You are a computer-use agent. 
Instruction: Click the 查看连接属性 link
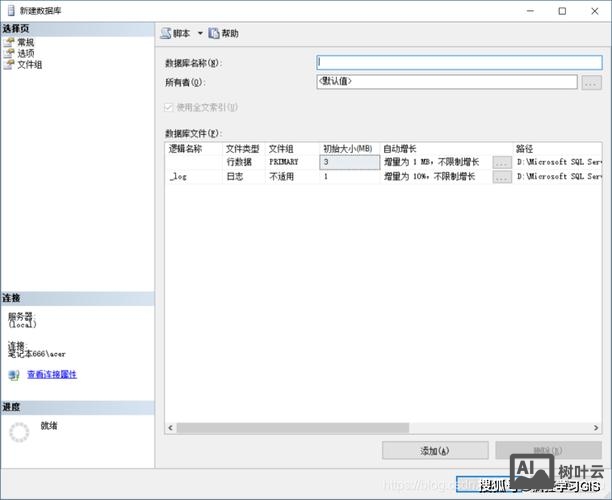point(51,375)
